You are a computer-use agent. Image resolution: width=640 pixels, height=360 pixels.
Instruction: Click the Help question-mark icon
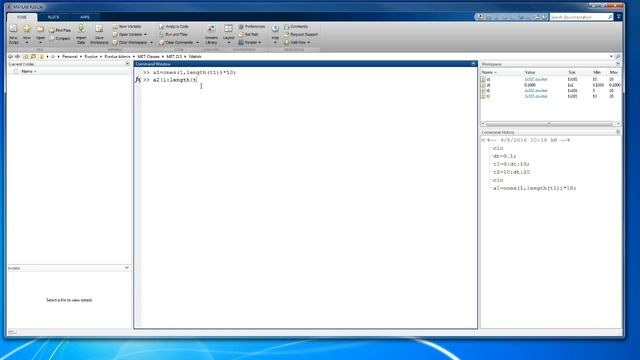275,28
